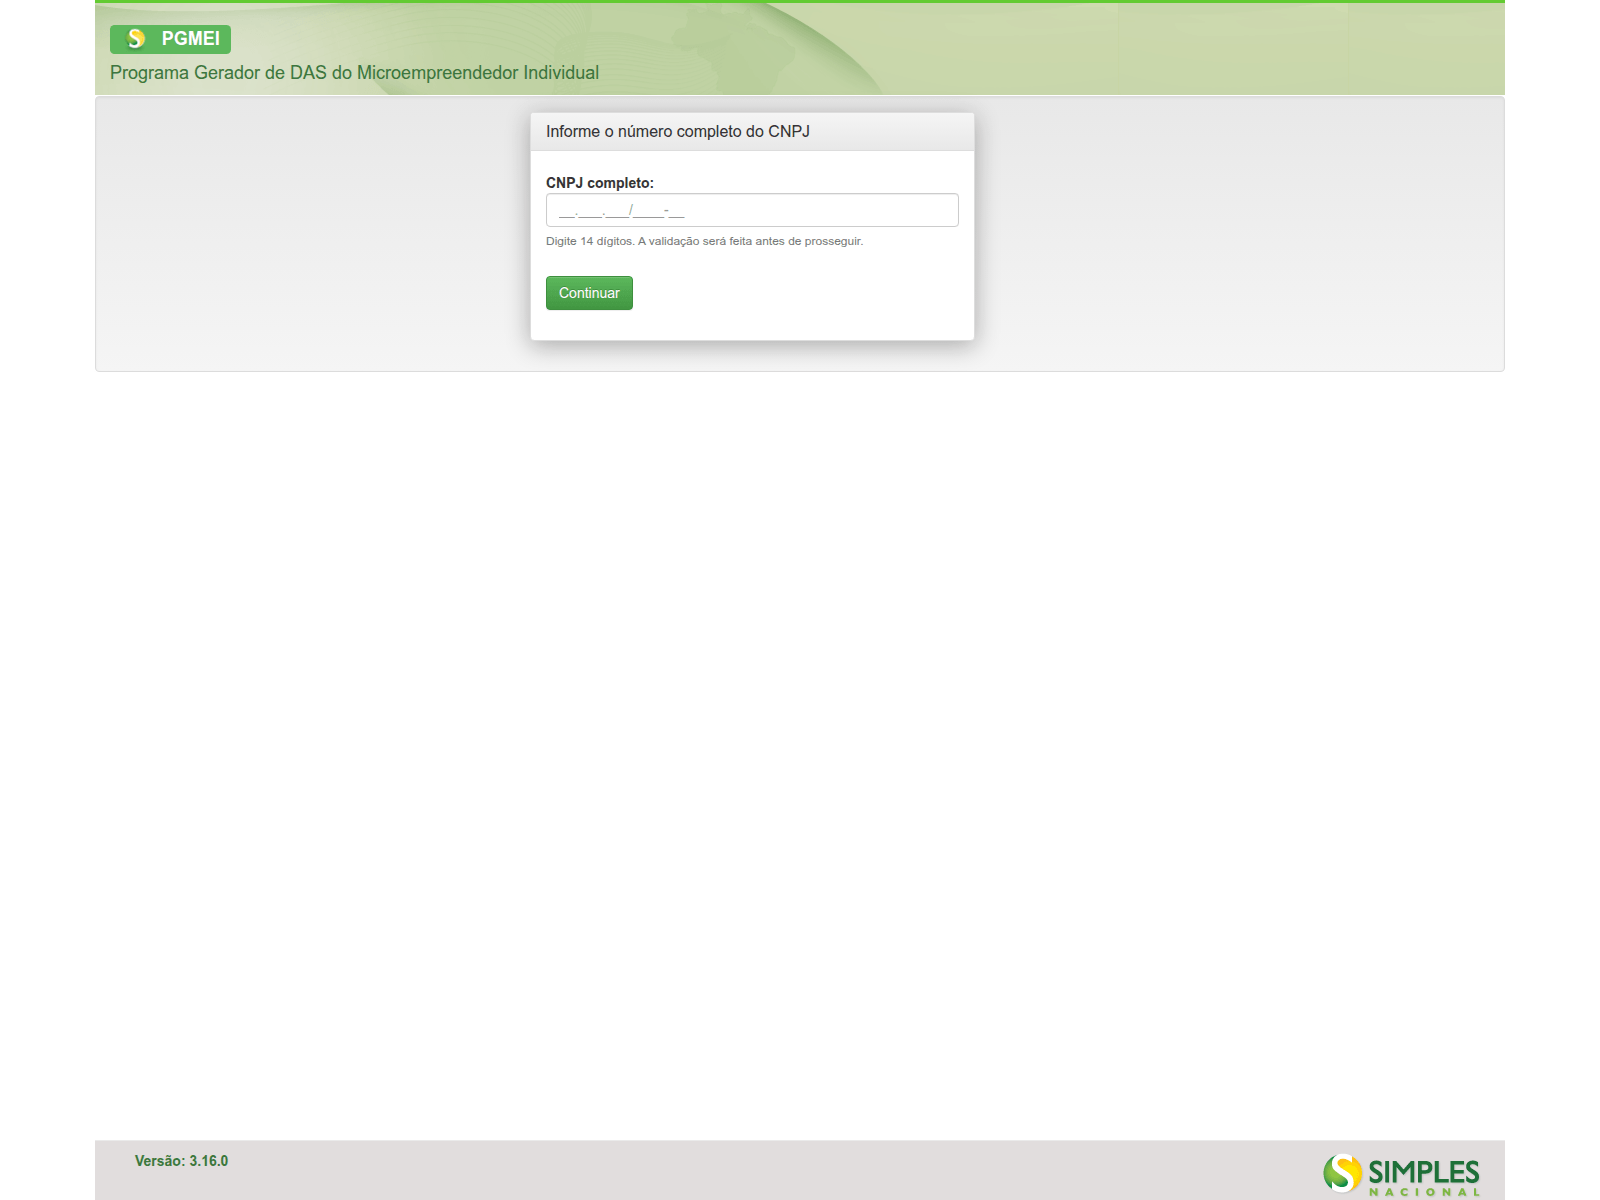Viewport: 1600px width, 1200px height.
Task: Click the 'CNPJ completo:' label
Action: pyautogui.click(x=600, y=183)
